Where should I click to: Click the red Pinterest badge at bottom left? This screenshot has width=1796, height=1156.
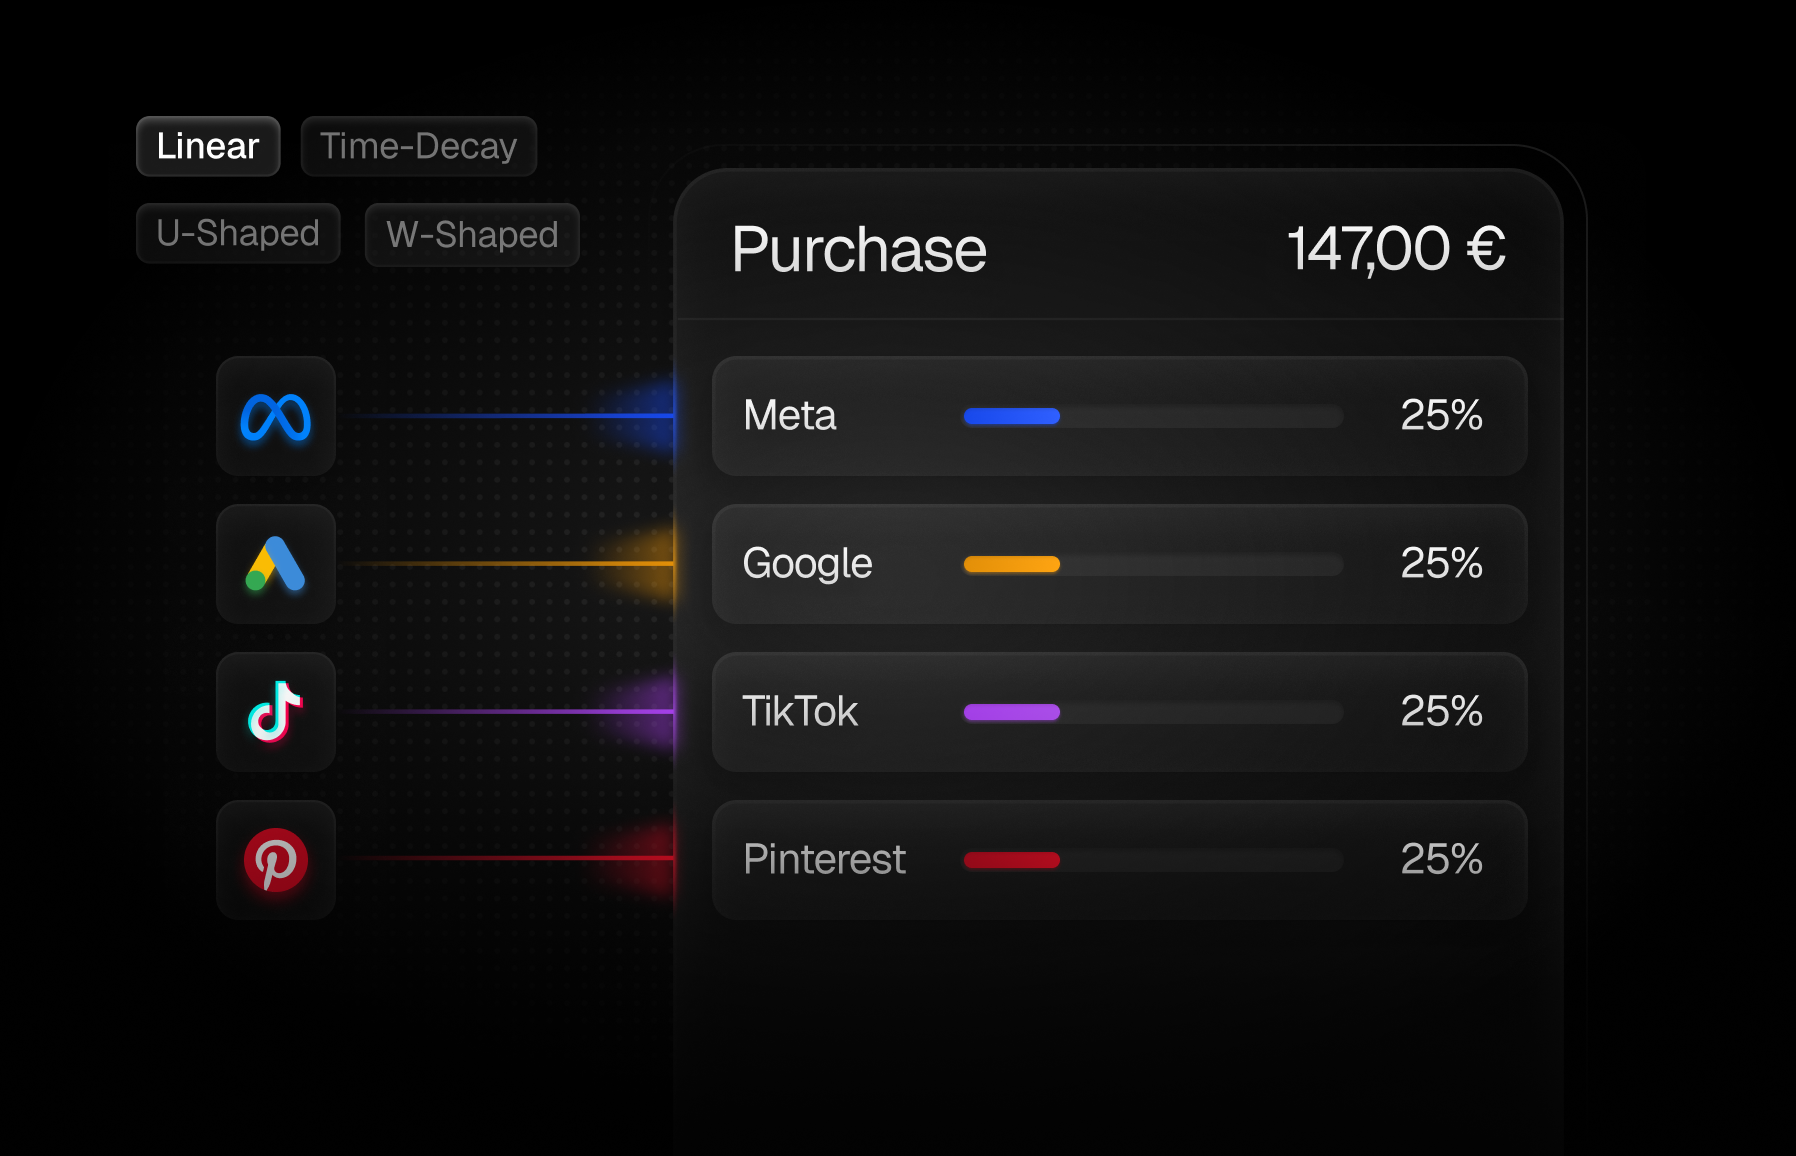point(276,860)
